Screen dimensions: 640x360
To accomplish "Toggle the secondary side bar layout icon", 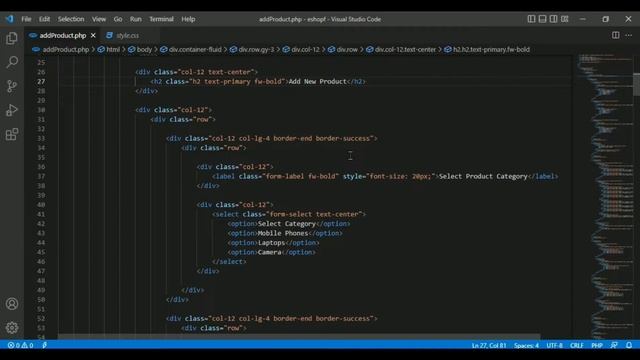I will pyautogui.click(x=553, y=19).
